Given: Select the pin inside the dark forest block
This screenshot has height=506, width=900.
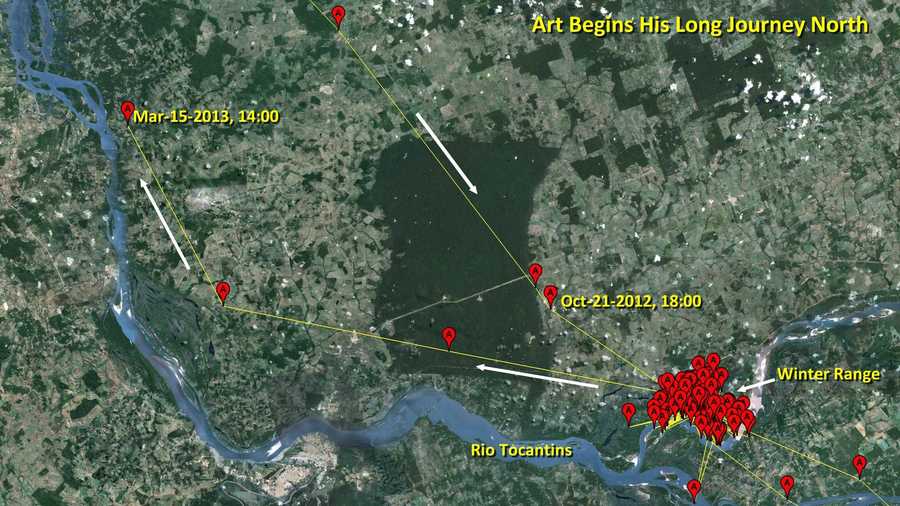Looking at the screenshot, I should [449, 338].
